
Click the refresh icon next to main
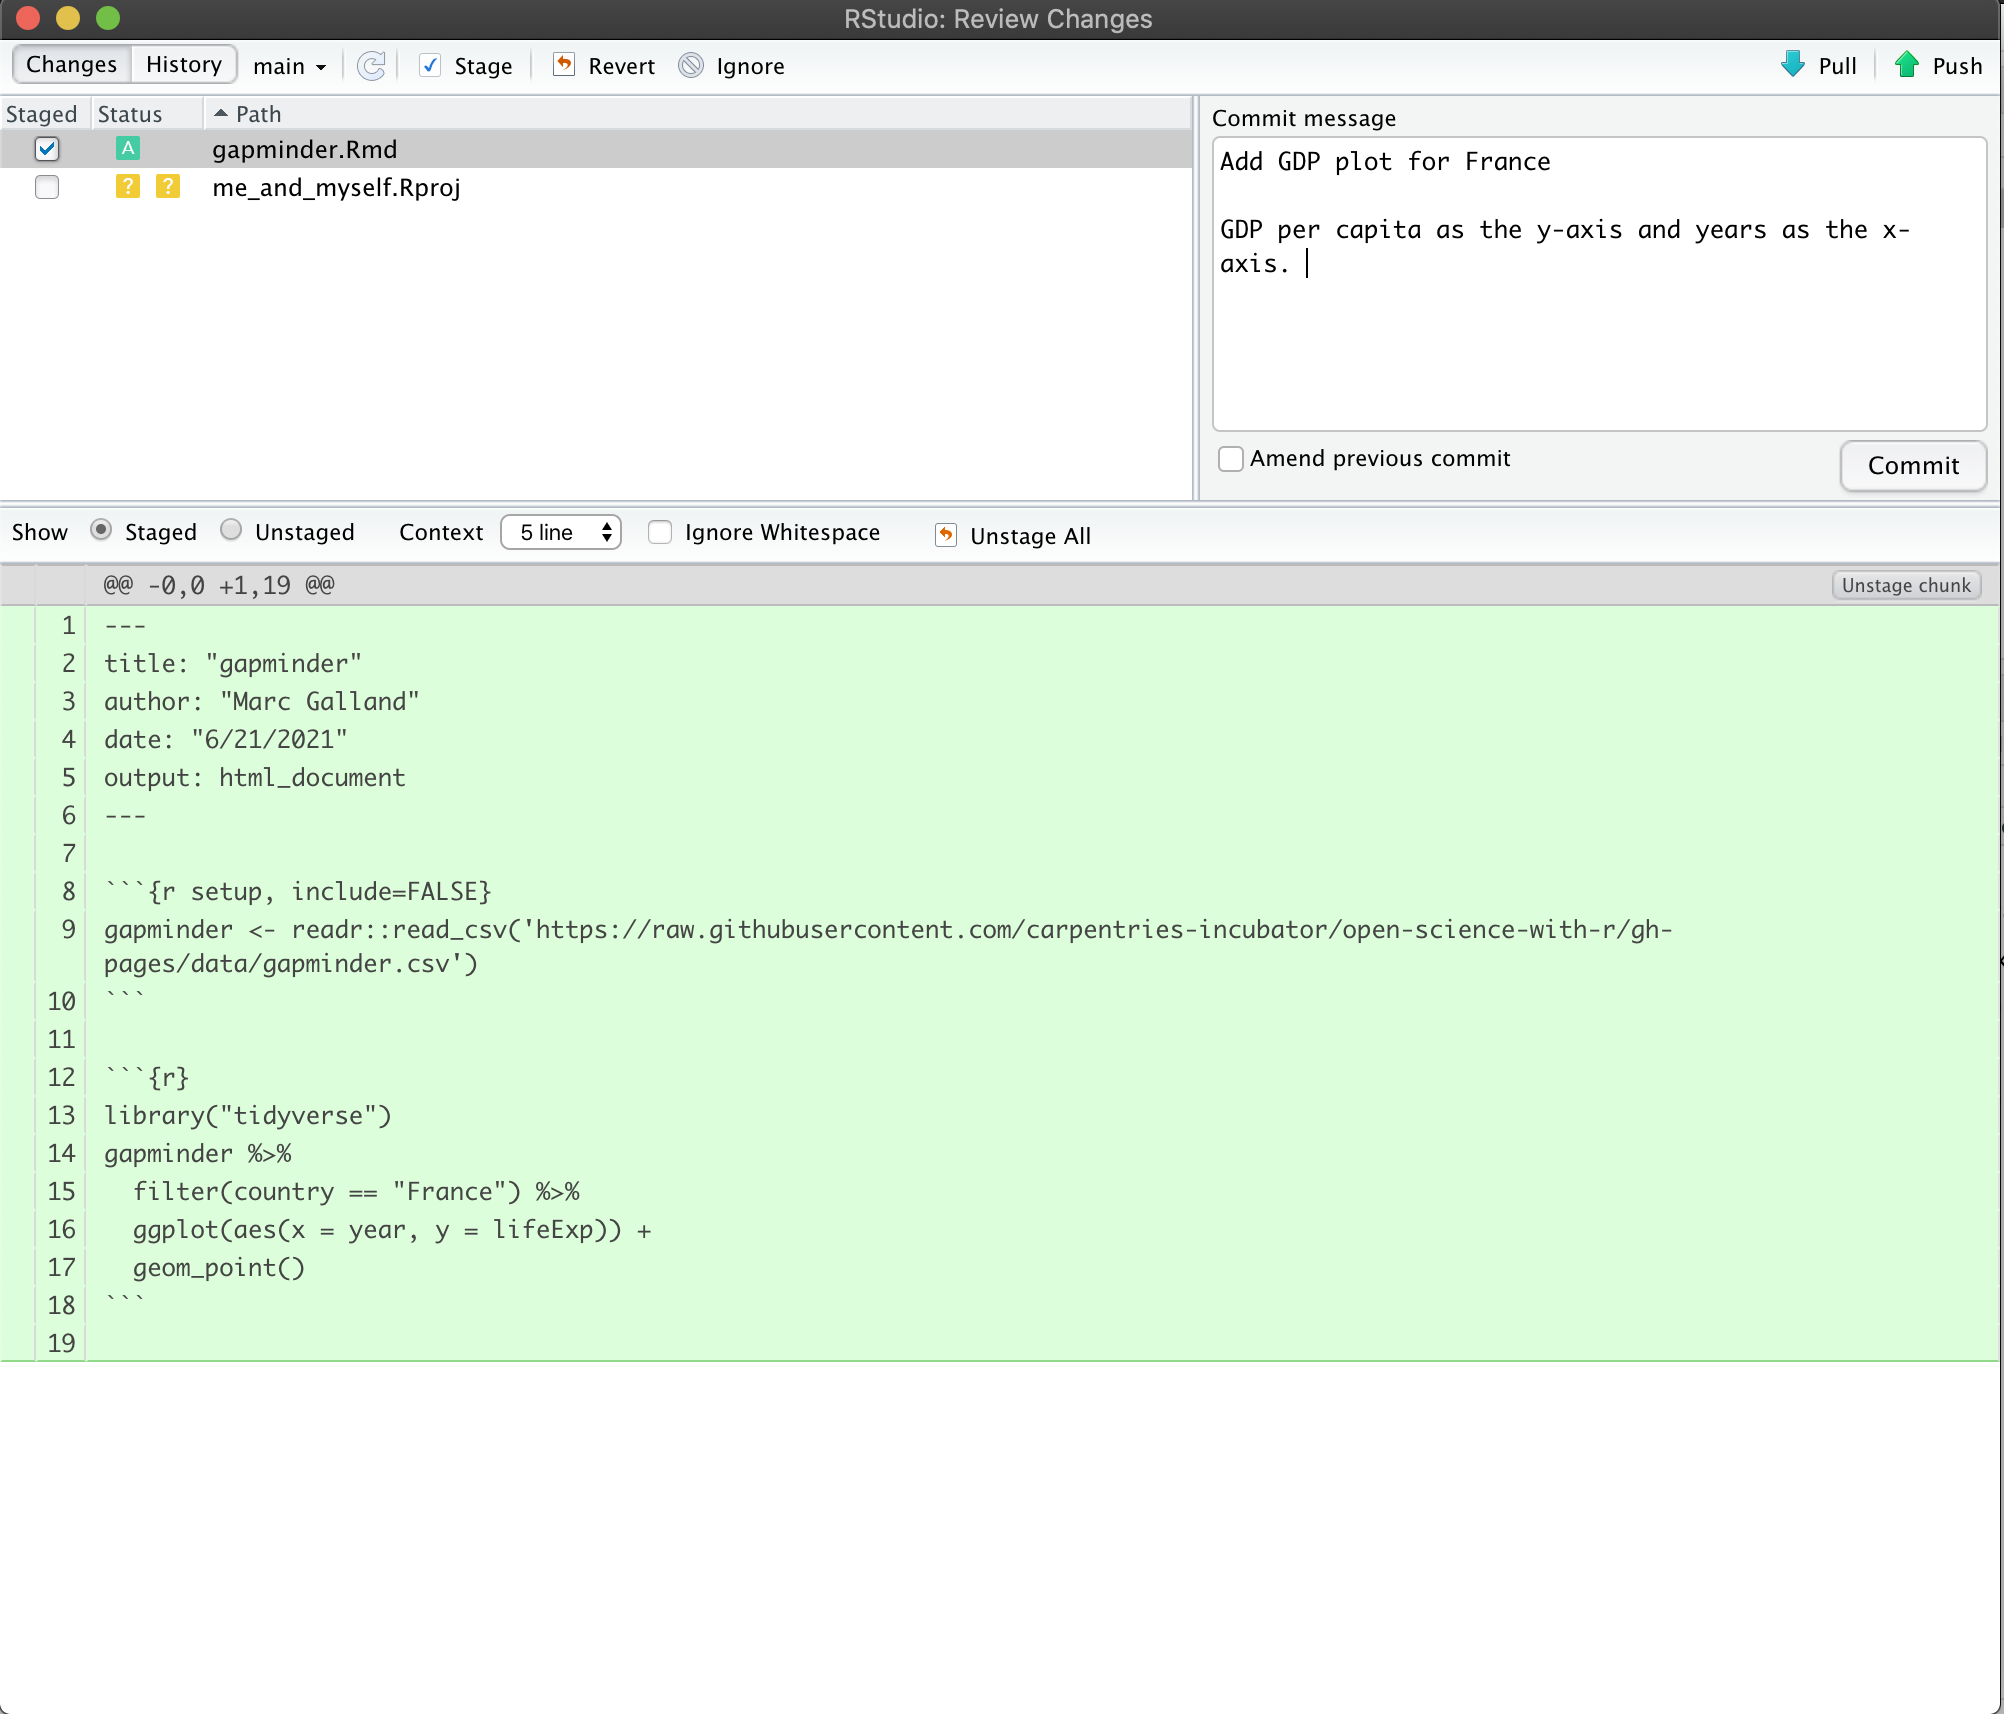[x=371, y=66]
